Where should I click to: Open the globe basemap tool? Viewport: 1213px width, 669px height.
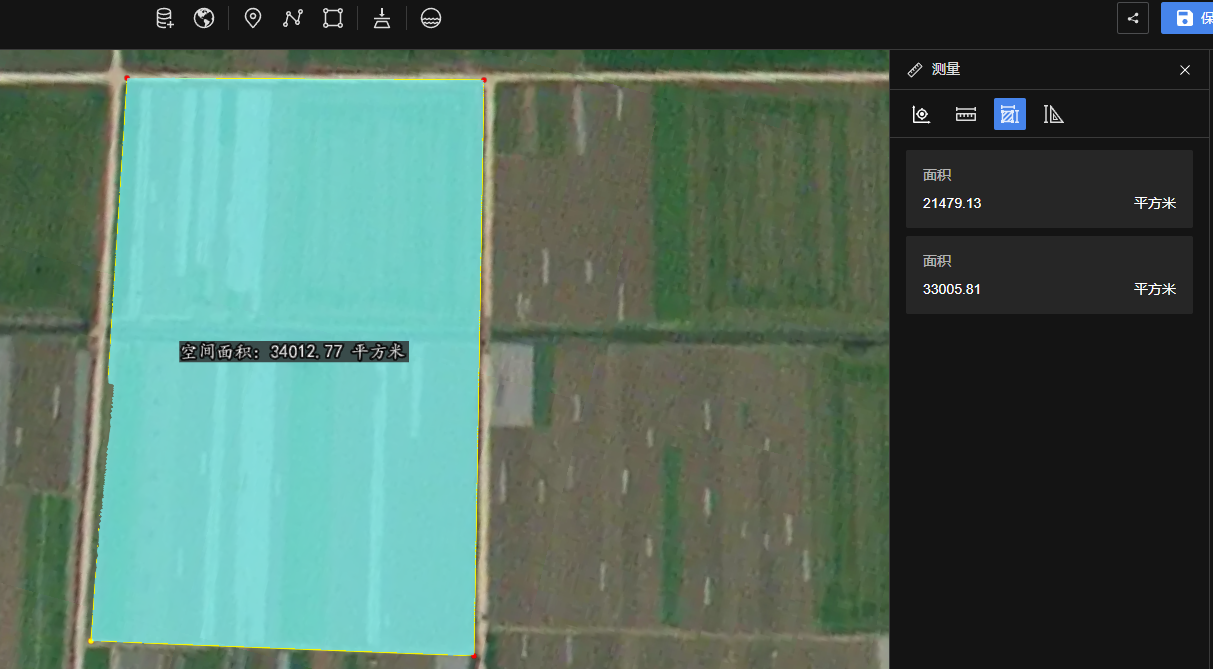(204, 18)
